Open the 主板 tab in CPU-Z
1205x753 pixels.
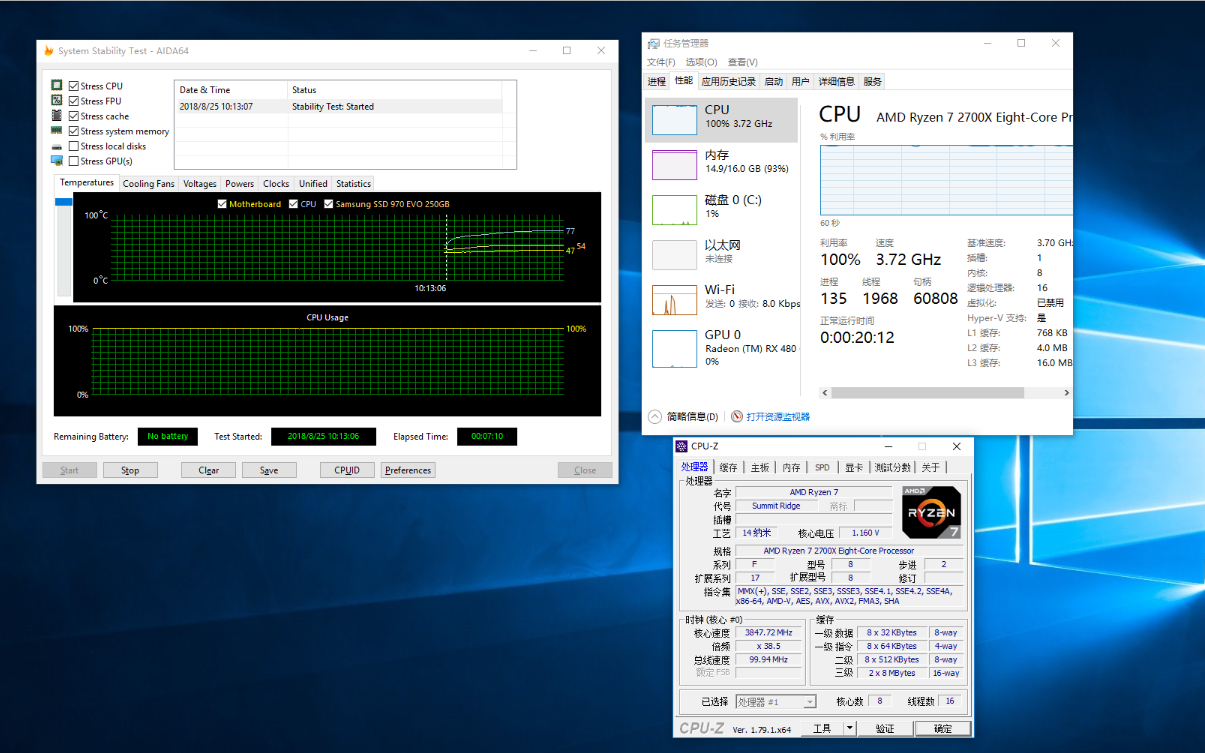point(760,467)
